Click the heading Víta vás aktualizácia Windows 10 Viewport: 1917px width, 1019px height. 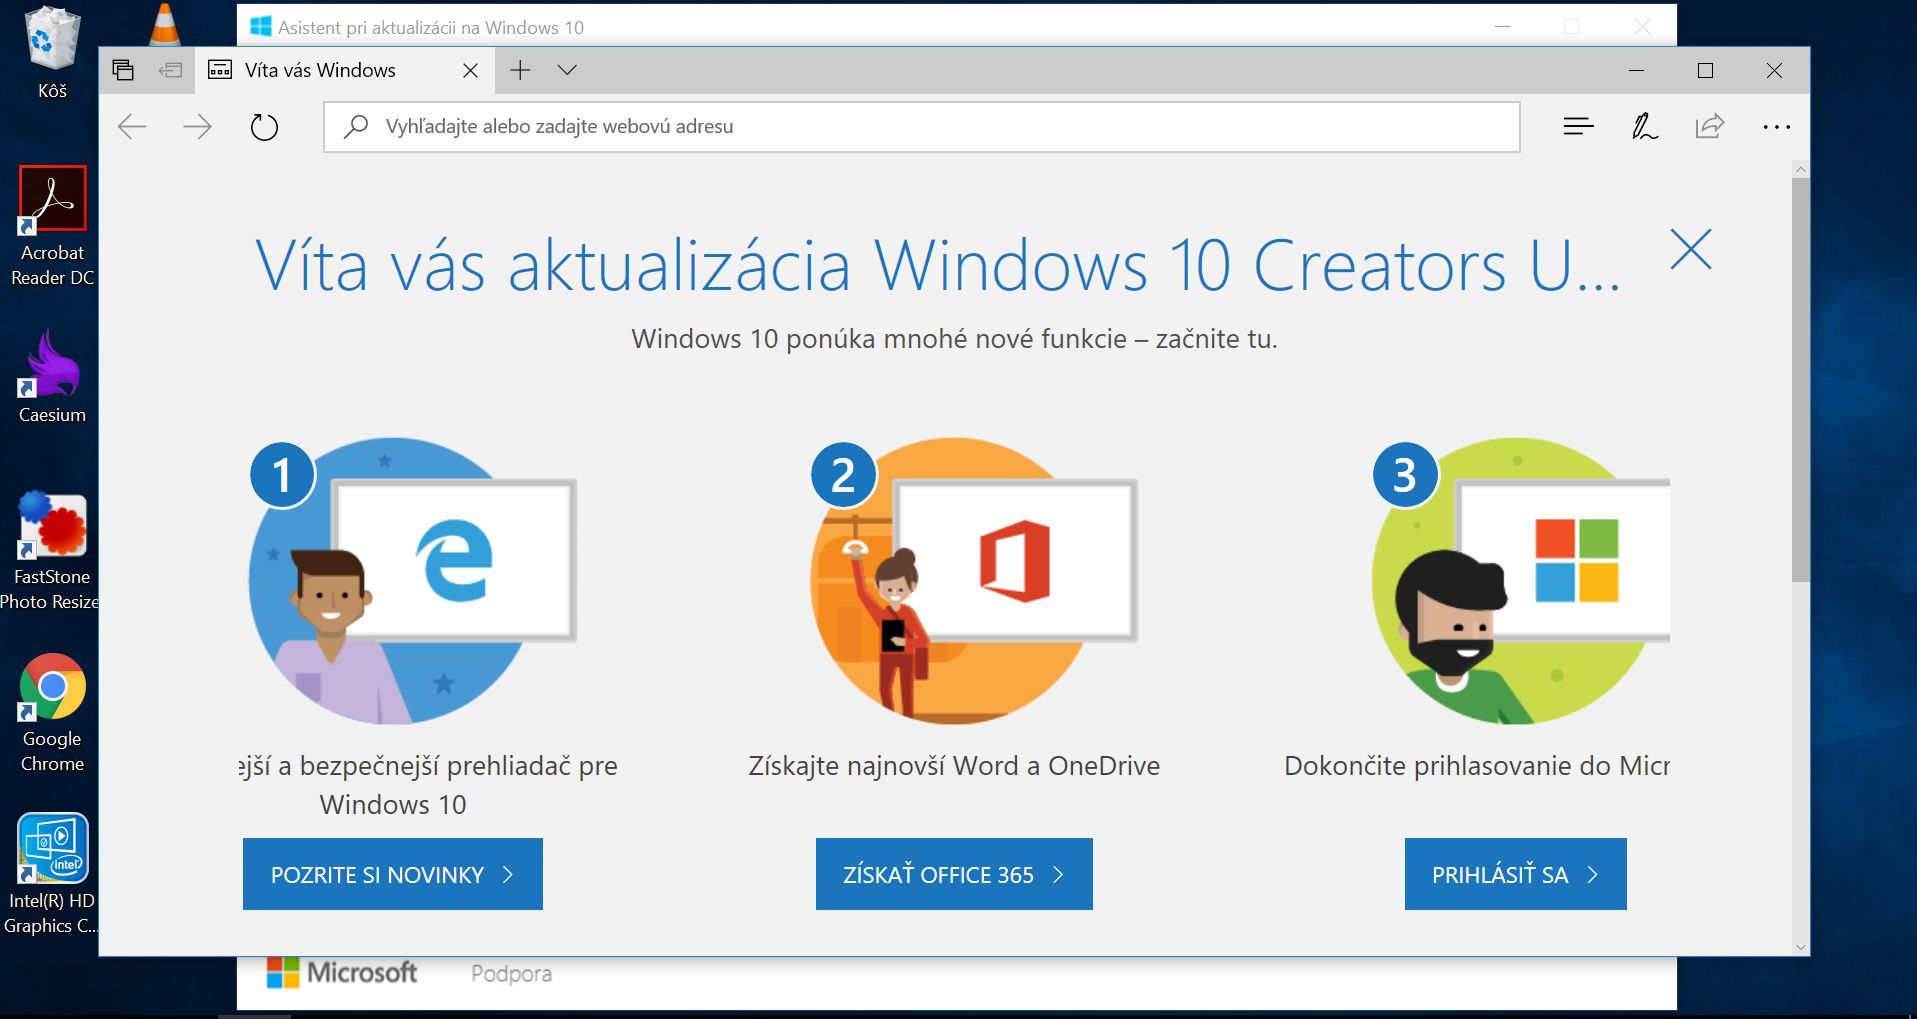(x=937, y=266)
